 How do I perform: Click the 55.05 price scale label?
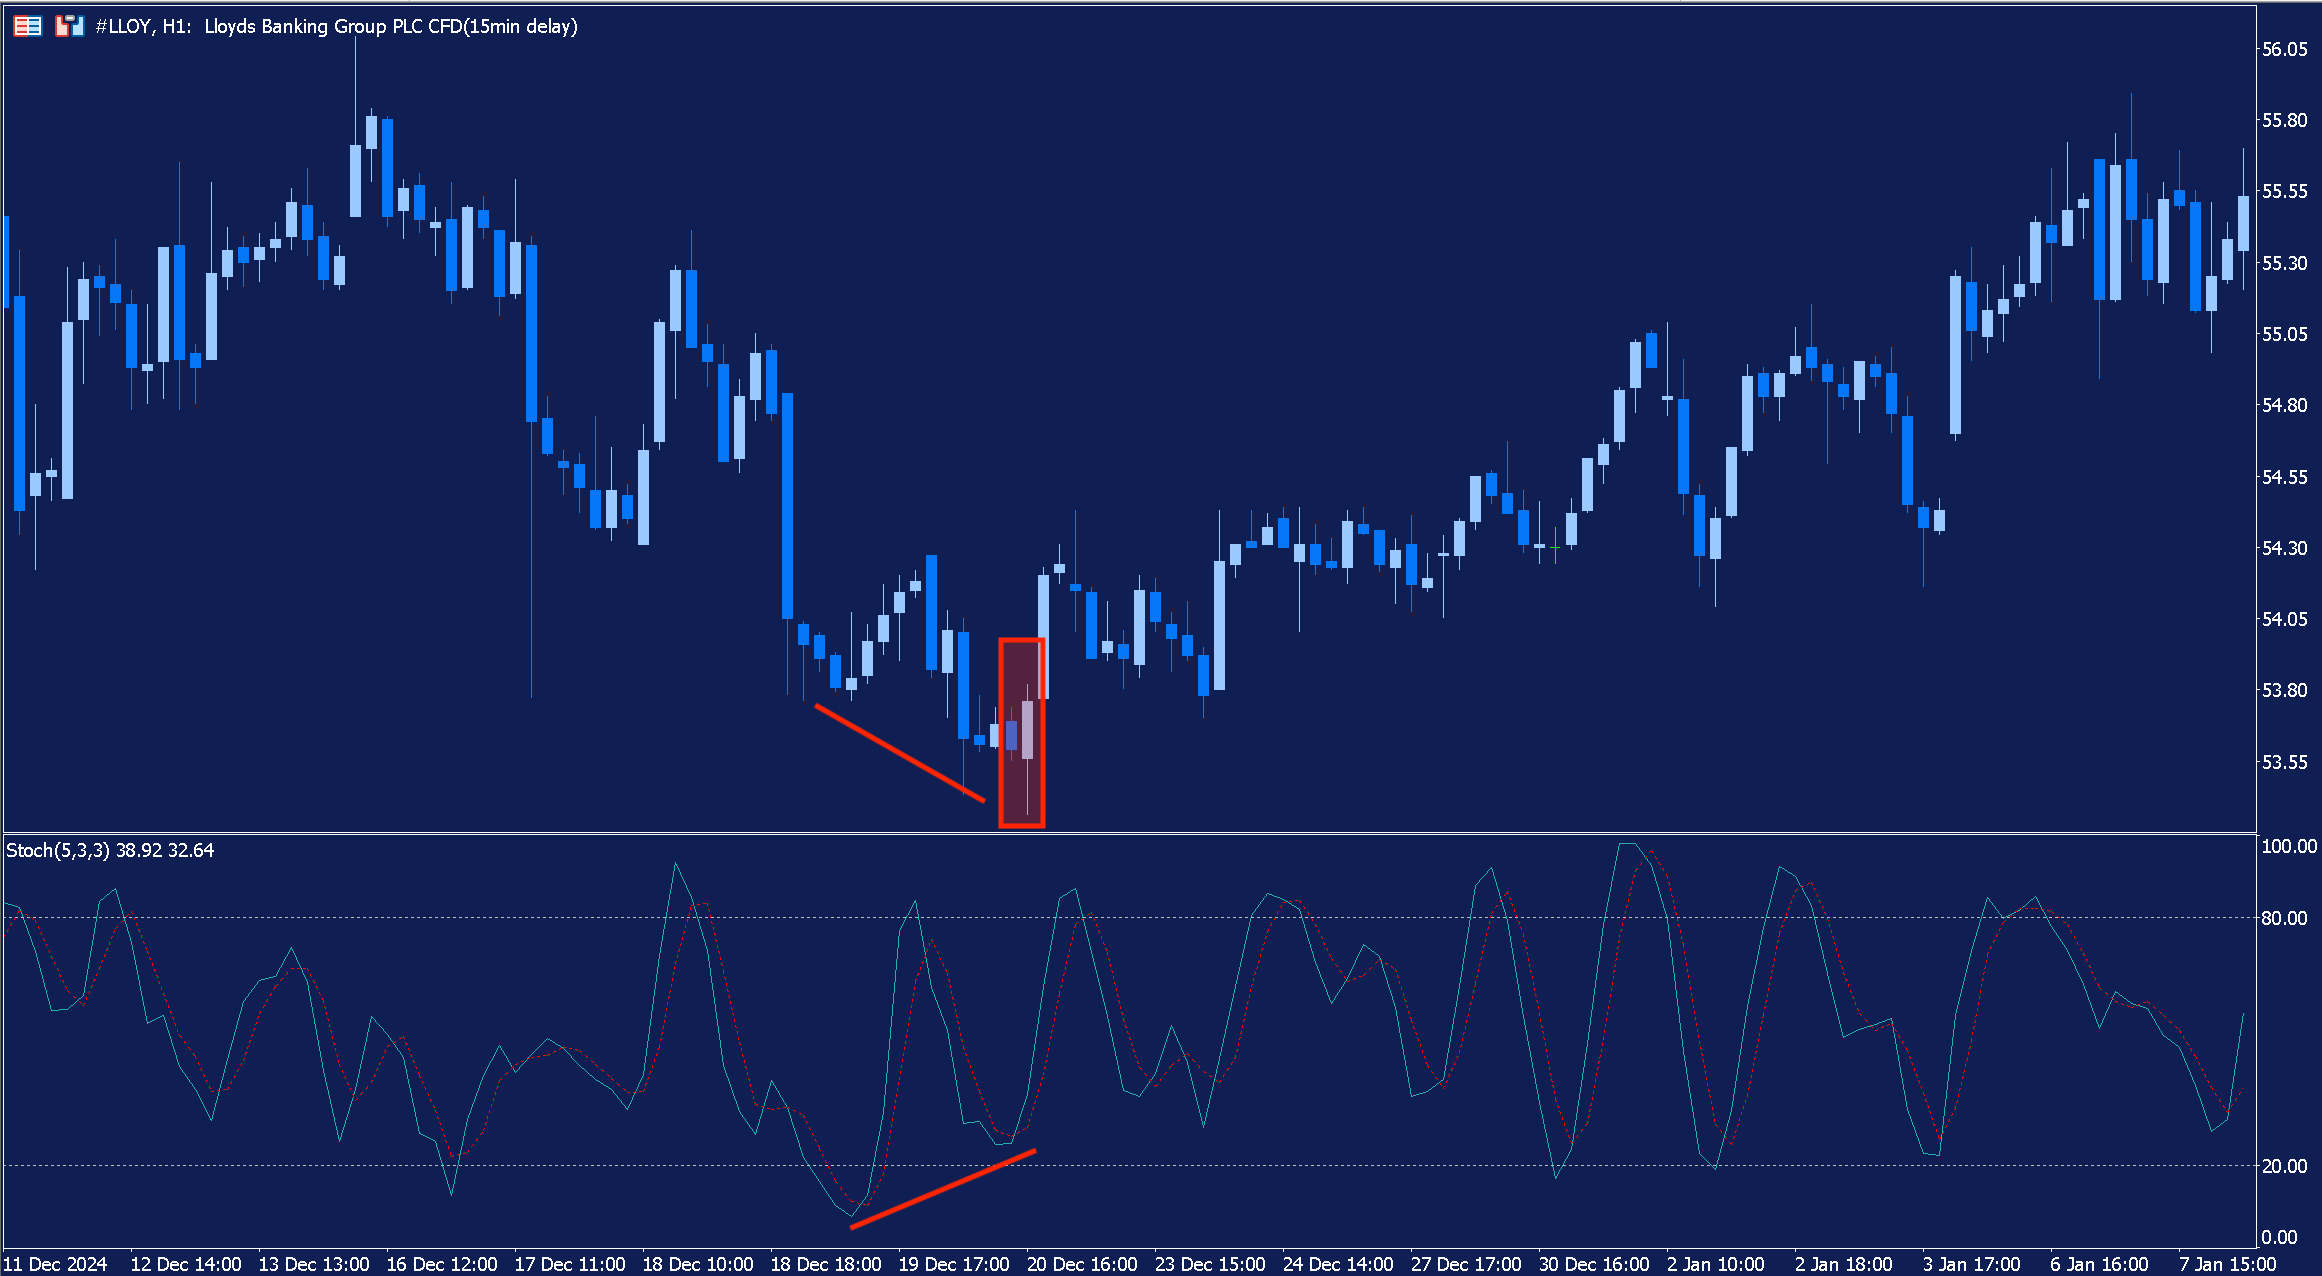2285,334
